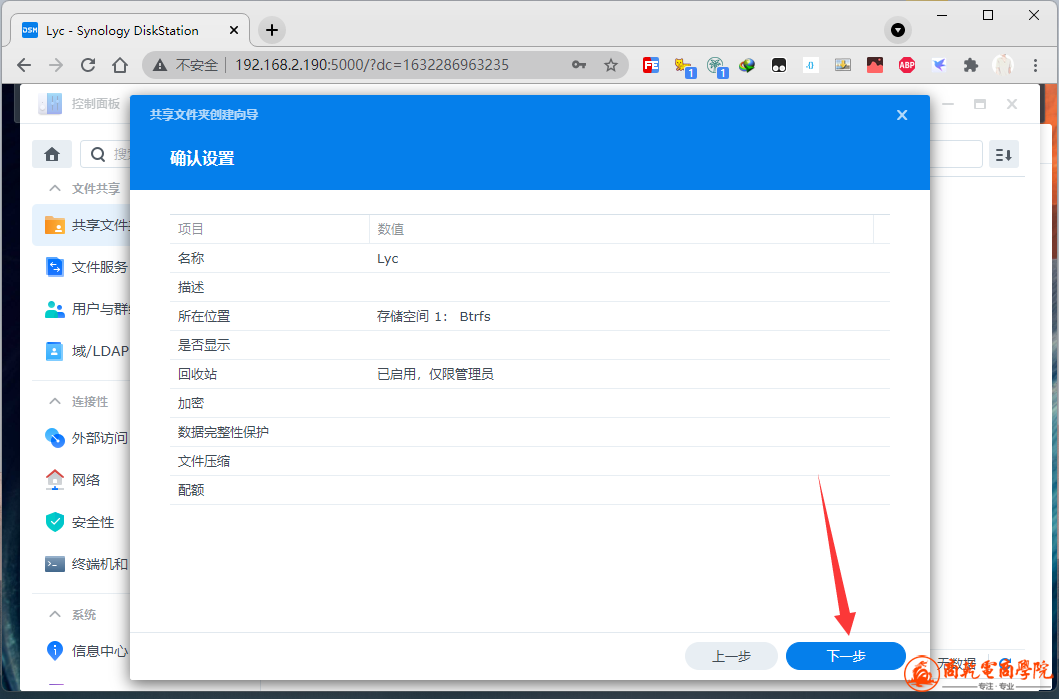This screenshot has height=699, width=1059.
Task: Select the 配额 row
Action: pyautogui.click(x=530, y=490)
